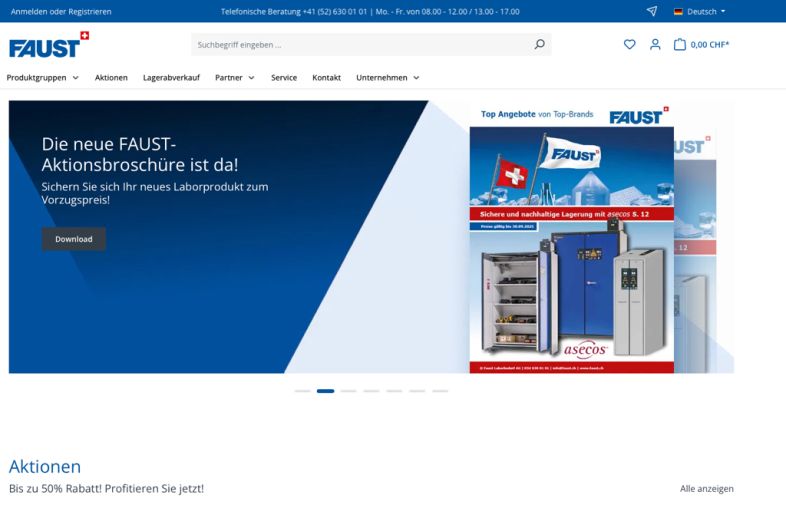
Task: Click the FAUST logo in the header
Action: pos(49,45)
